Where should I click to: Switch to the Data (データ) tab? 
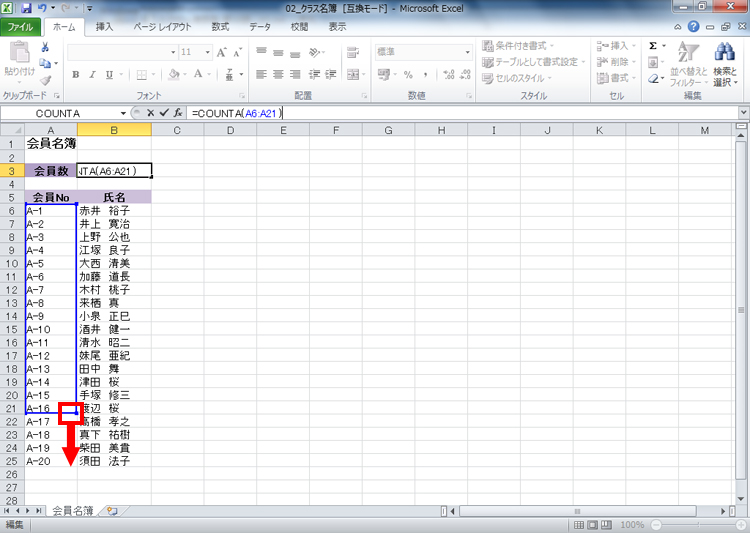click(260, 27)
